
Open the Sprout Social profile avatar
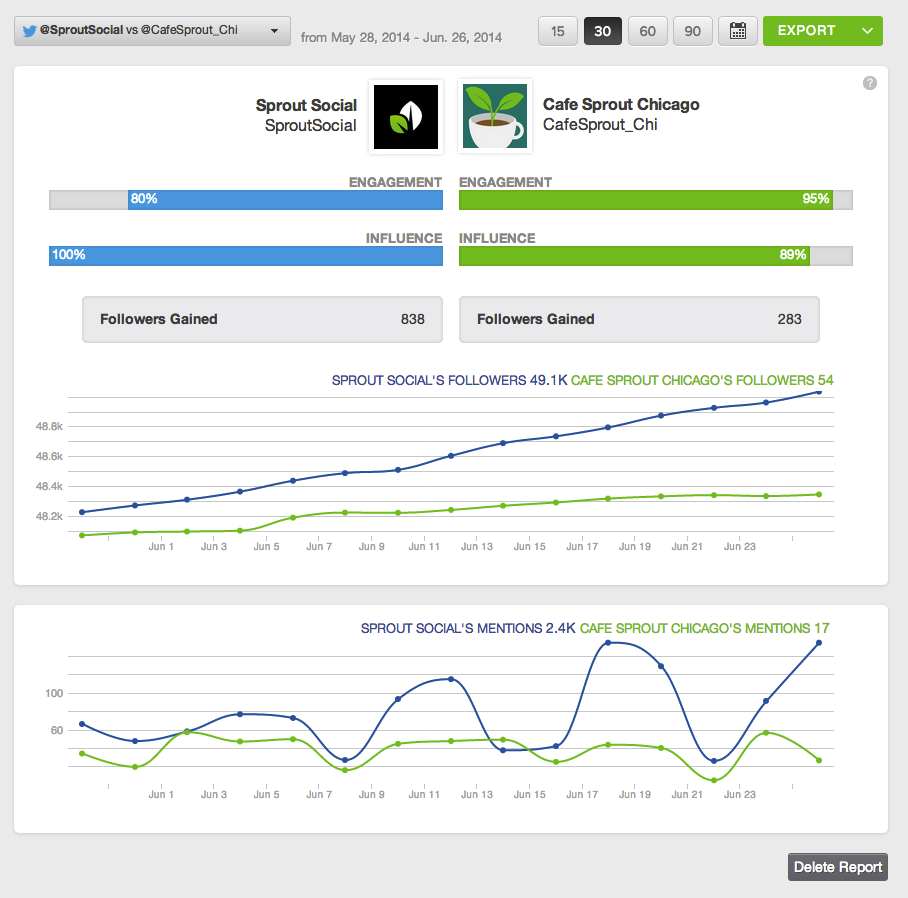point(405,116)
